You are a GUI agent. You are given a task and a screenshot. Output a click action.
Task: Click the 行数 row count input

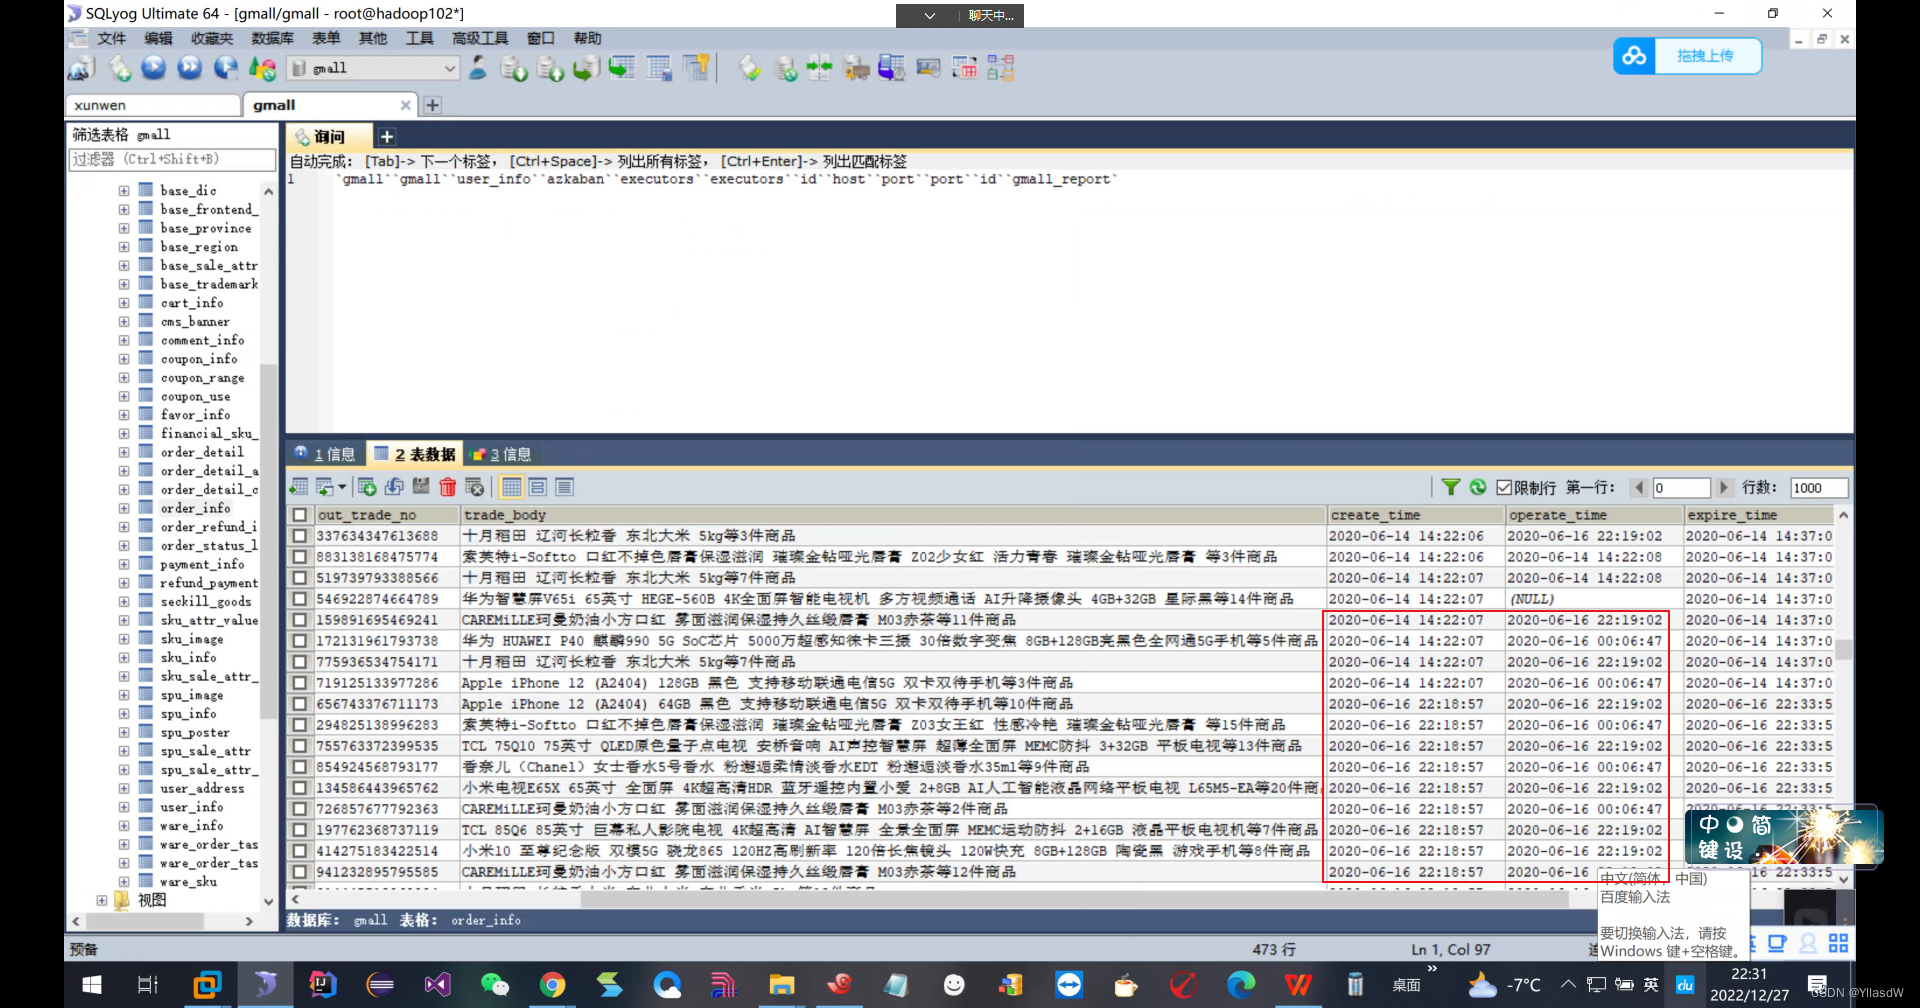tap(1818, 487)
